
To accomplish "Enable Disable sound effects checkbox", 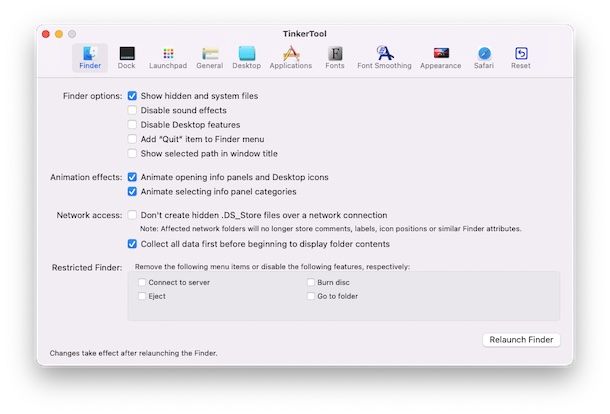I will point(132,110).
